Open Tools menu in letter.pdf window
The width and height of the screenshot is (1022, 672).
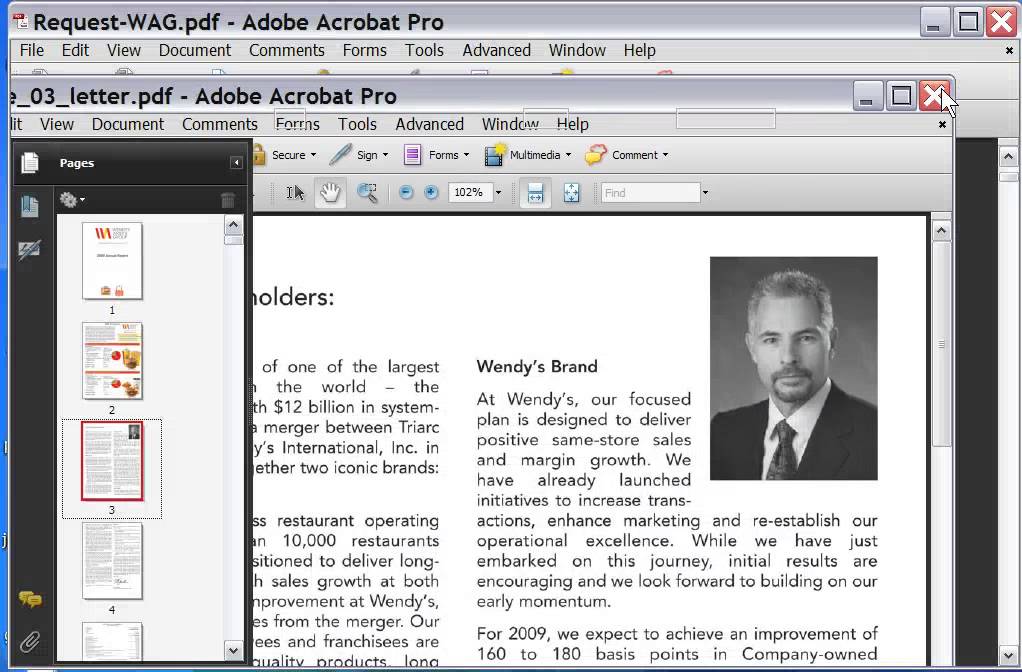357,124
